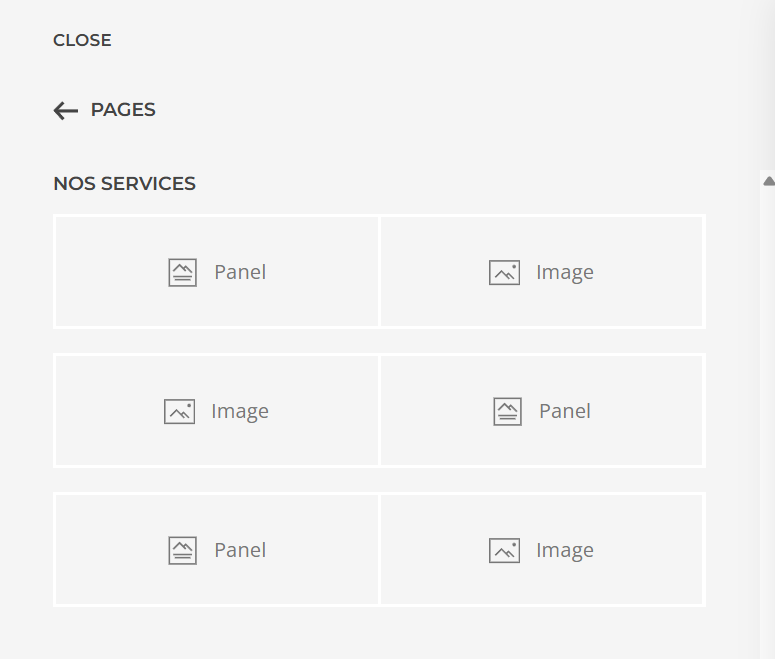Choose the first row's Image label
Screen dimensions: 775x659
click(x=565, y=272)
